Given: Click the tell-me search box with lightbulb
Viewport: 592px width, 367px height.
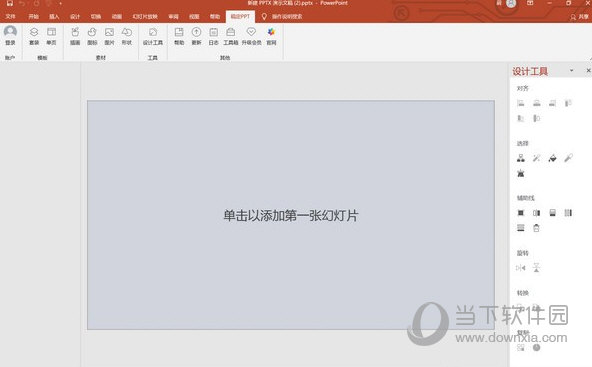Looking at the screenshot, I should pos(282,16).
